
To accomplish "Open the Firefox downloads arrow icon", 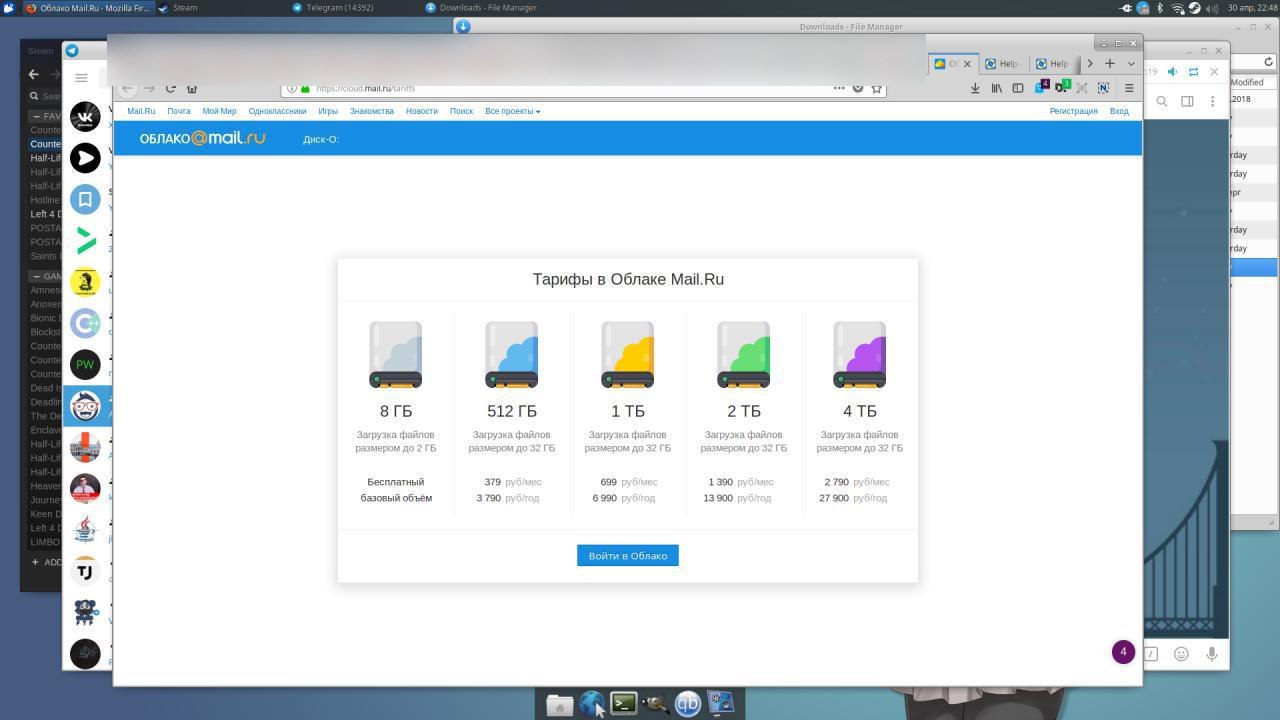I will [975, 88].
